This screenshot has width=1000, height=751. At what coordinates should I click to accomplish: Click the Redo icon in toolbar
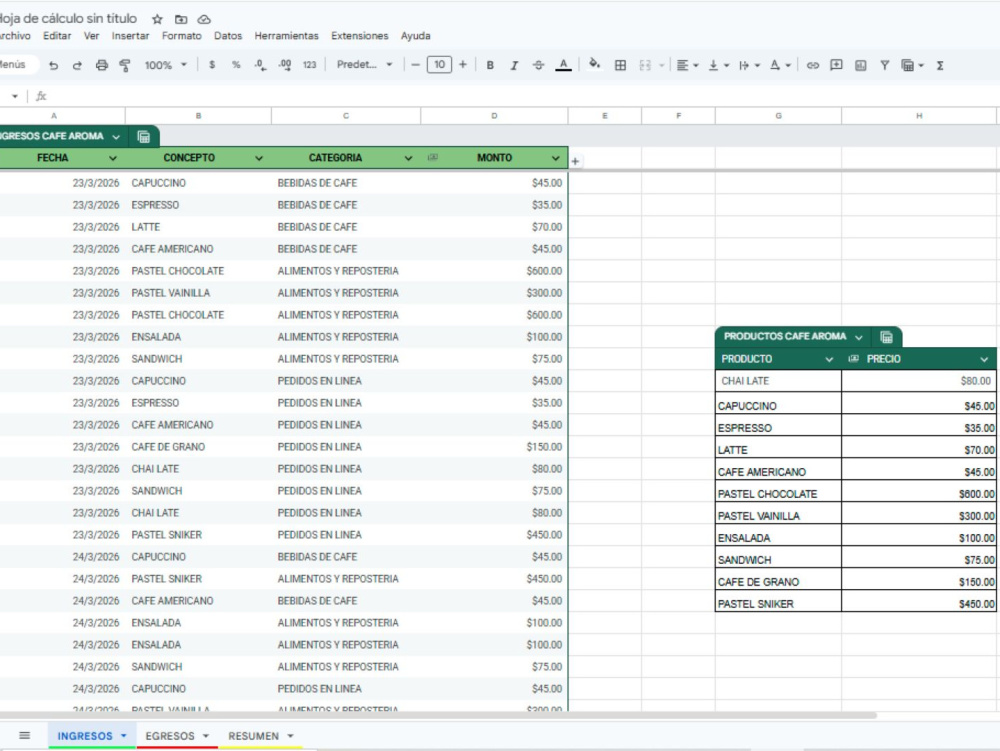click(77, 65)
